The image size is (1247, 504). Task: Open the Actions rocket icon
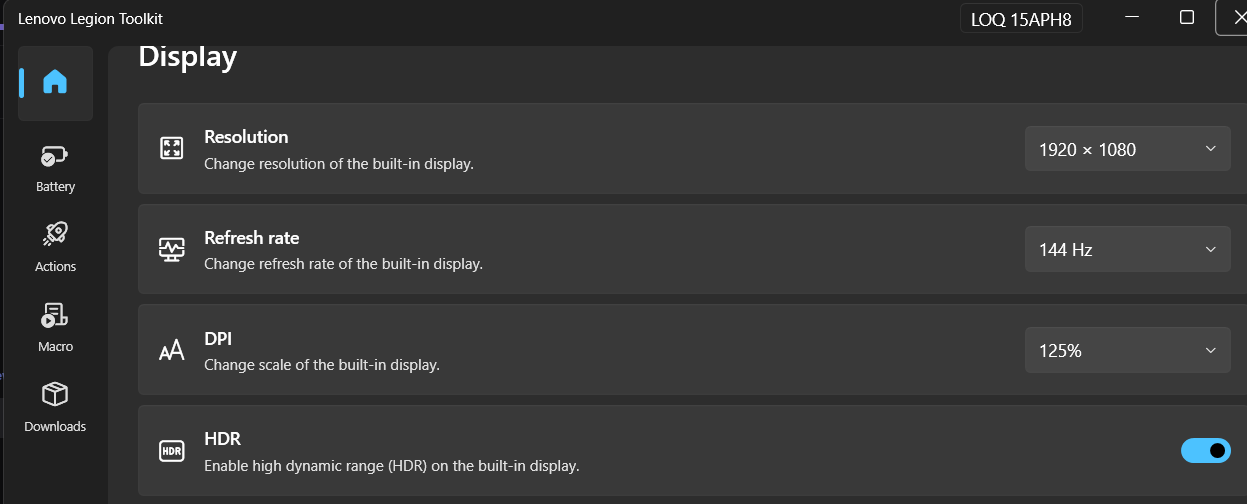point(55,235)
